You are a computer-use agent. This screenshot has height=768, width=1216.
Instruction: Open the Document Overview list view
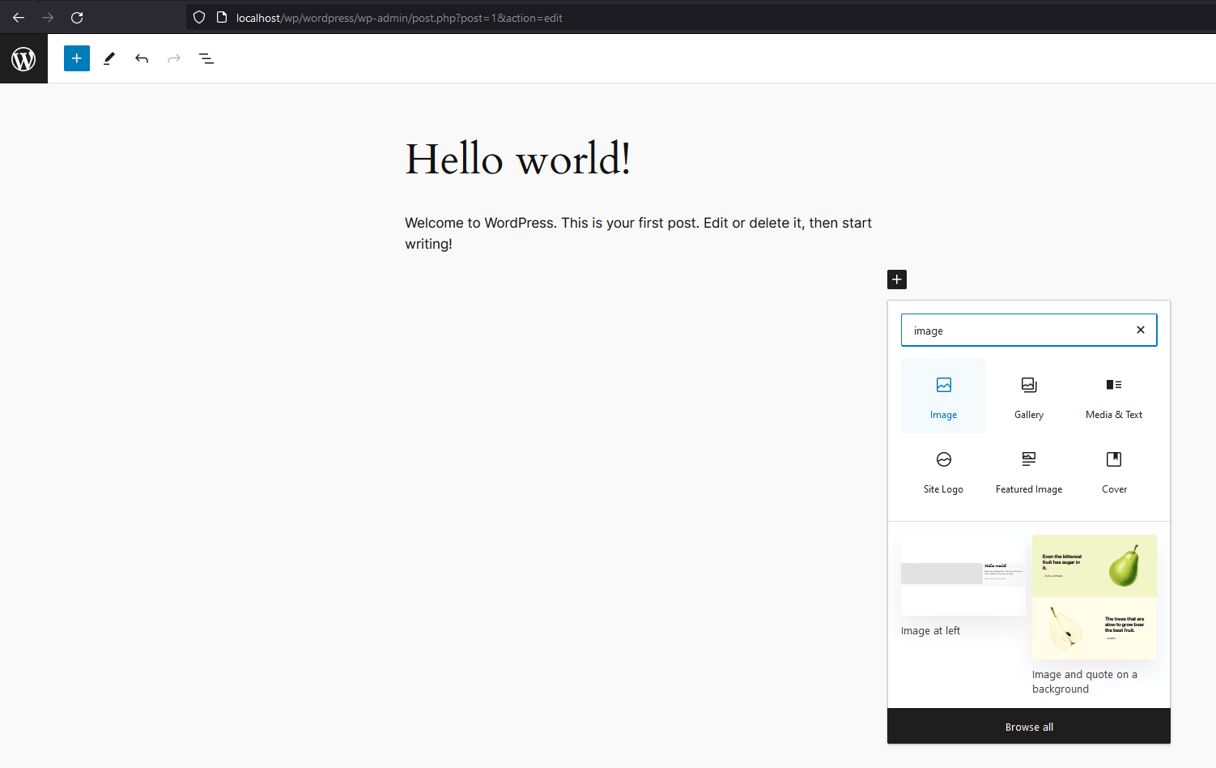(x=206, y=58)
